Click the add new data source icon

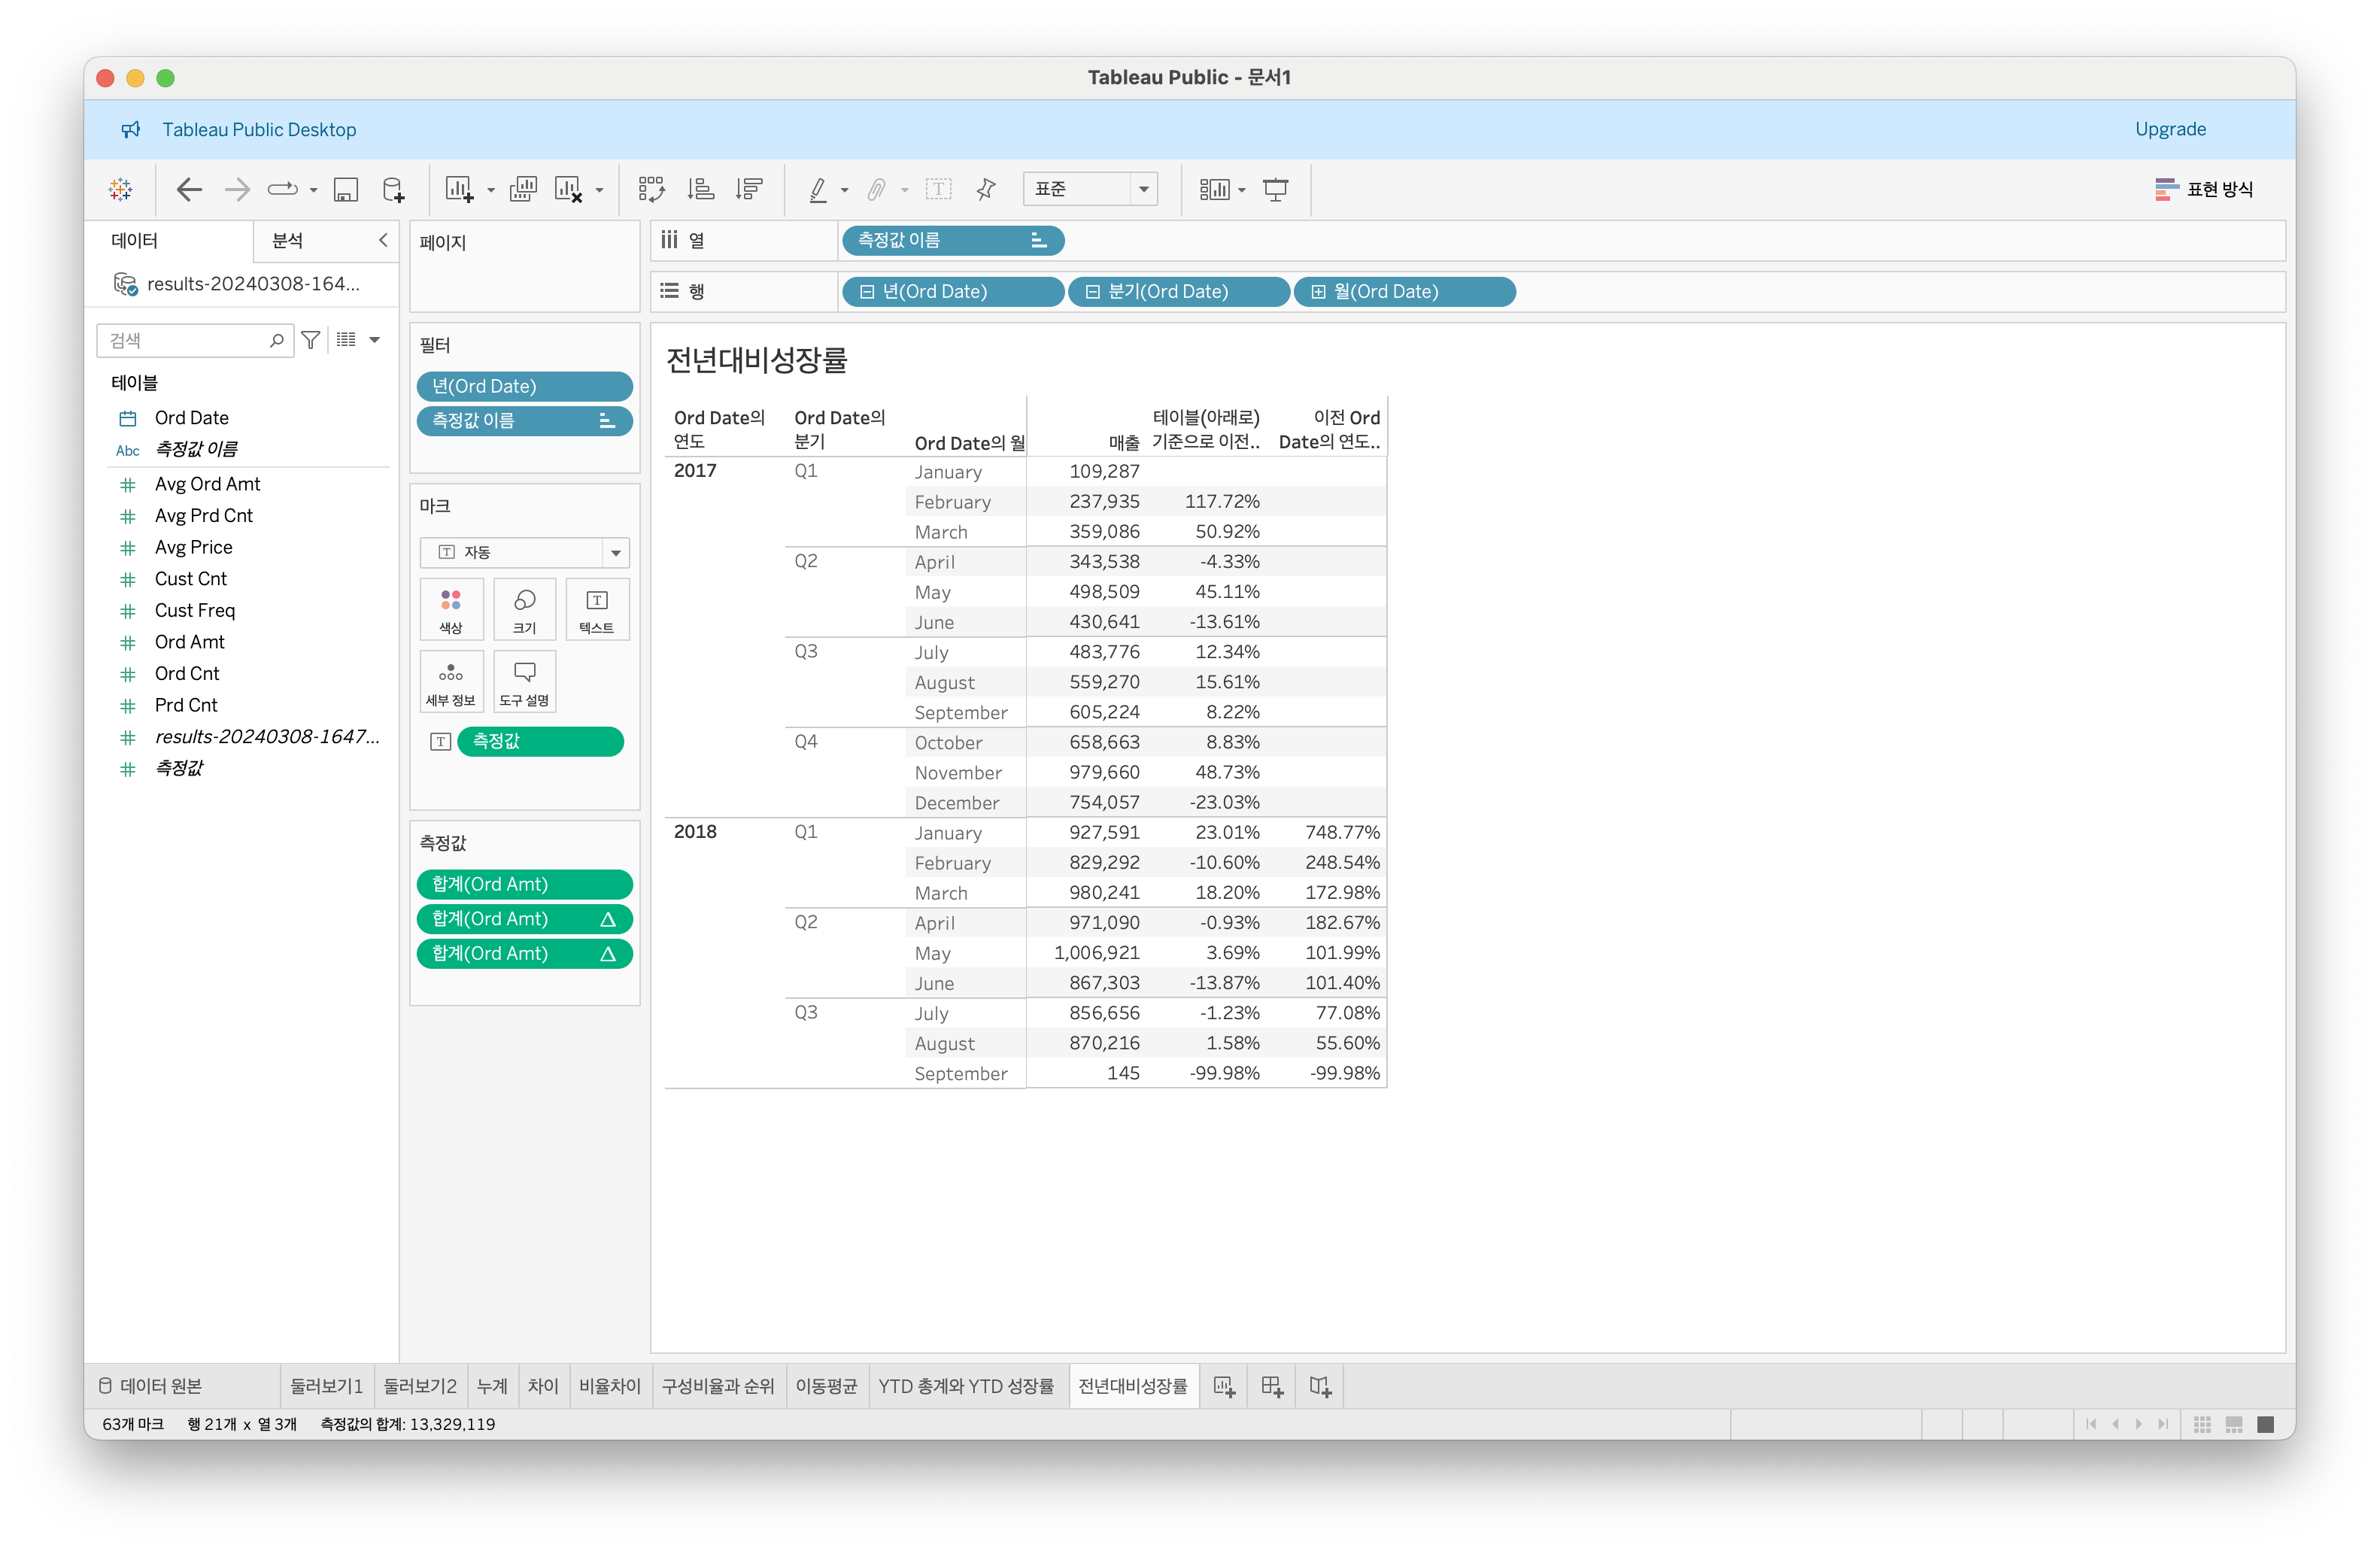(x=394, y=189)
